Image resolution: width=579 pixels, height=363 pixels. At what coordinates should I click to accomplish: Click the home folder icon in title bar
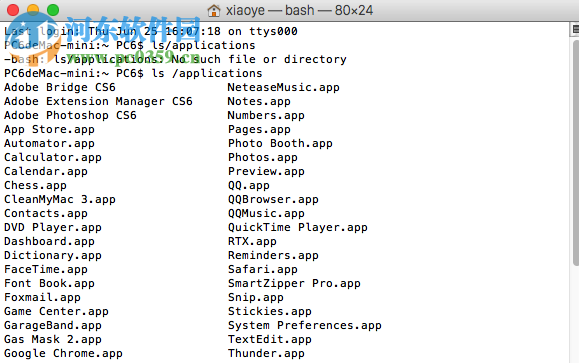pyautogui.click(x=214, y=10)
